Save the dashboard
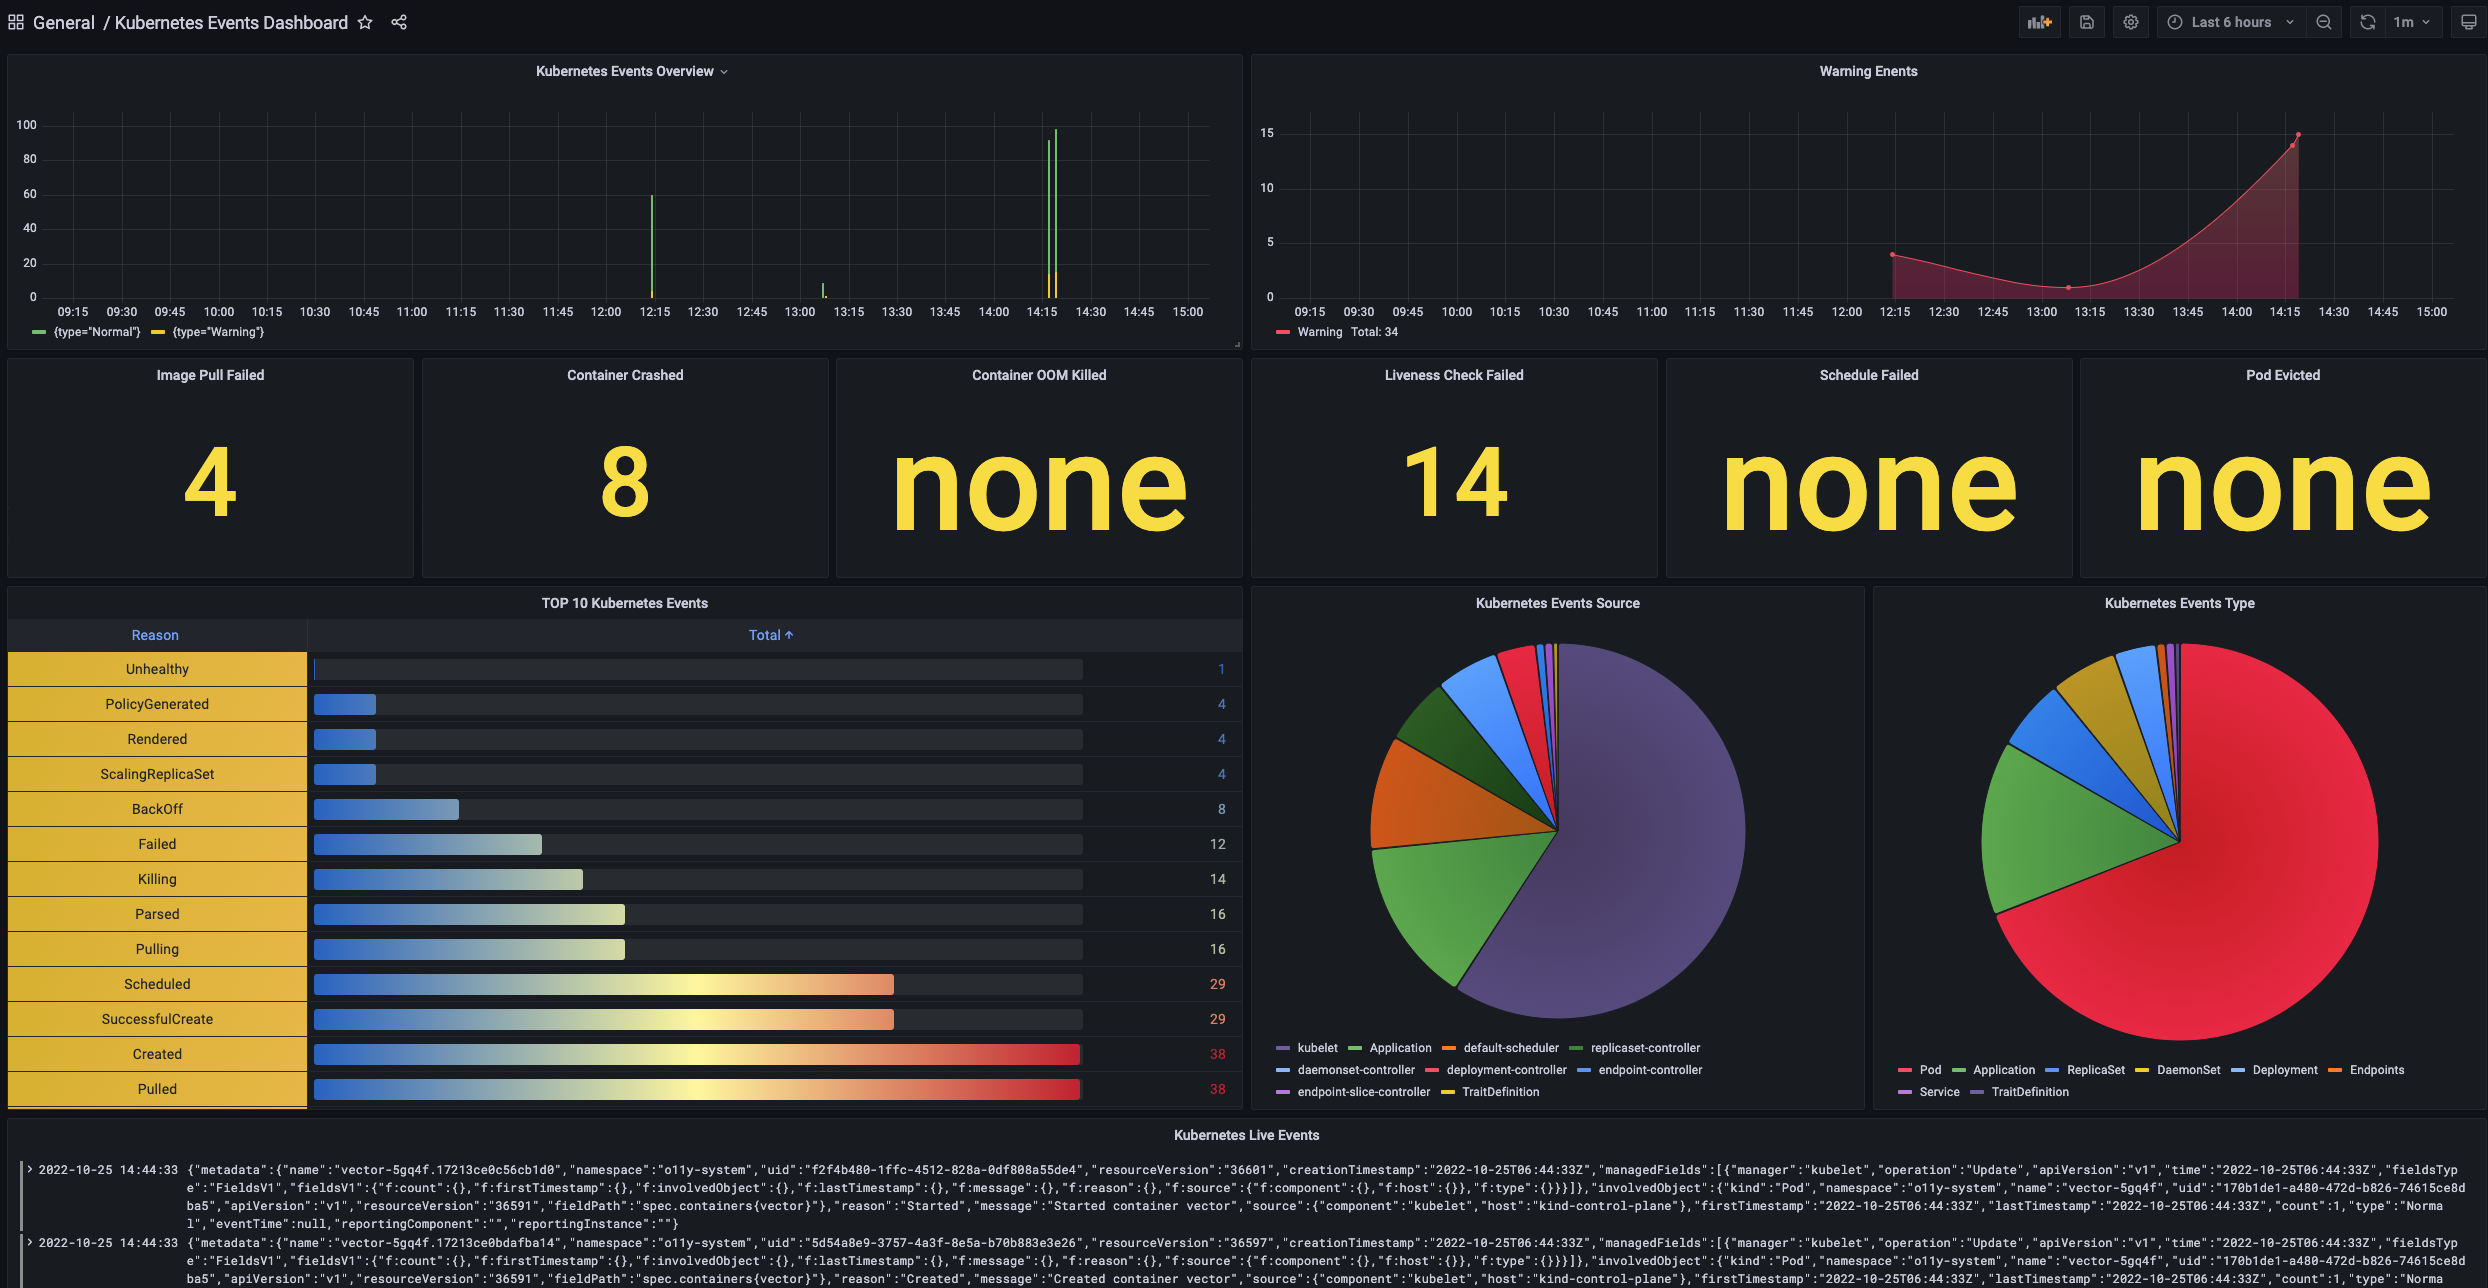The height and width of the screenshot is (1288, 2488). pyautogui.click(x=2087, y=22)
